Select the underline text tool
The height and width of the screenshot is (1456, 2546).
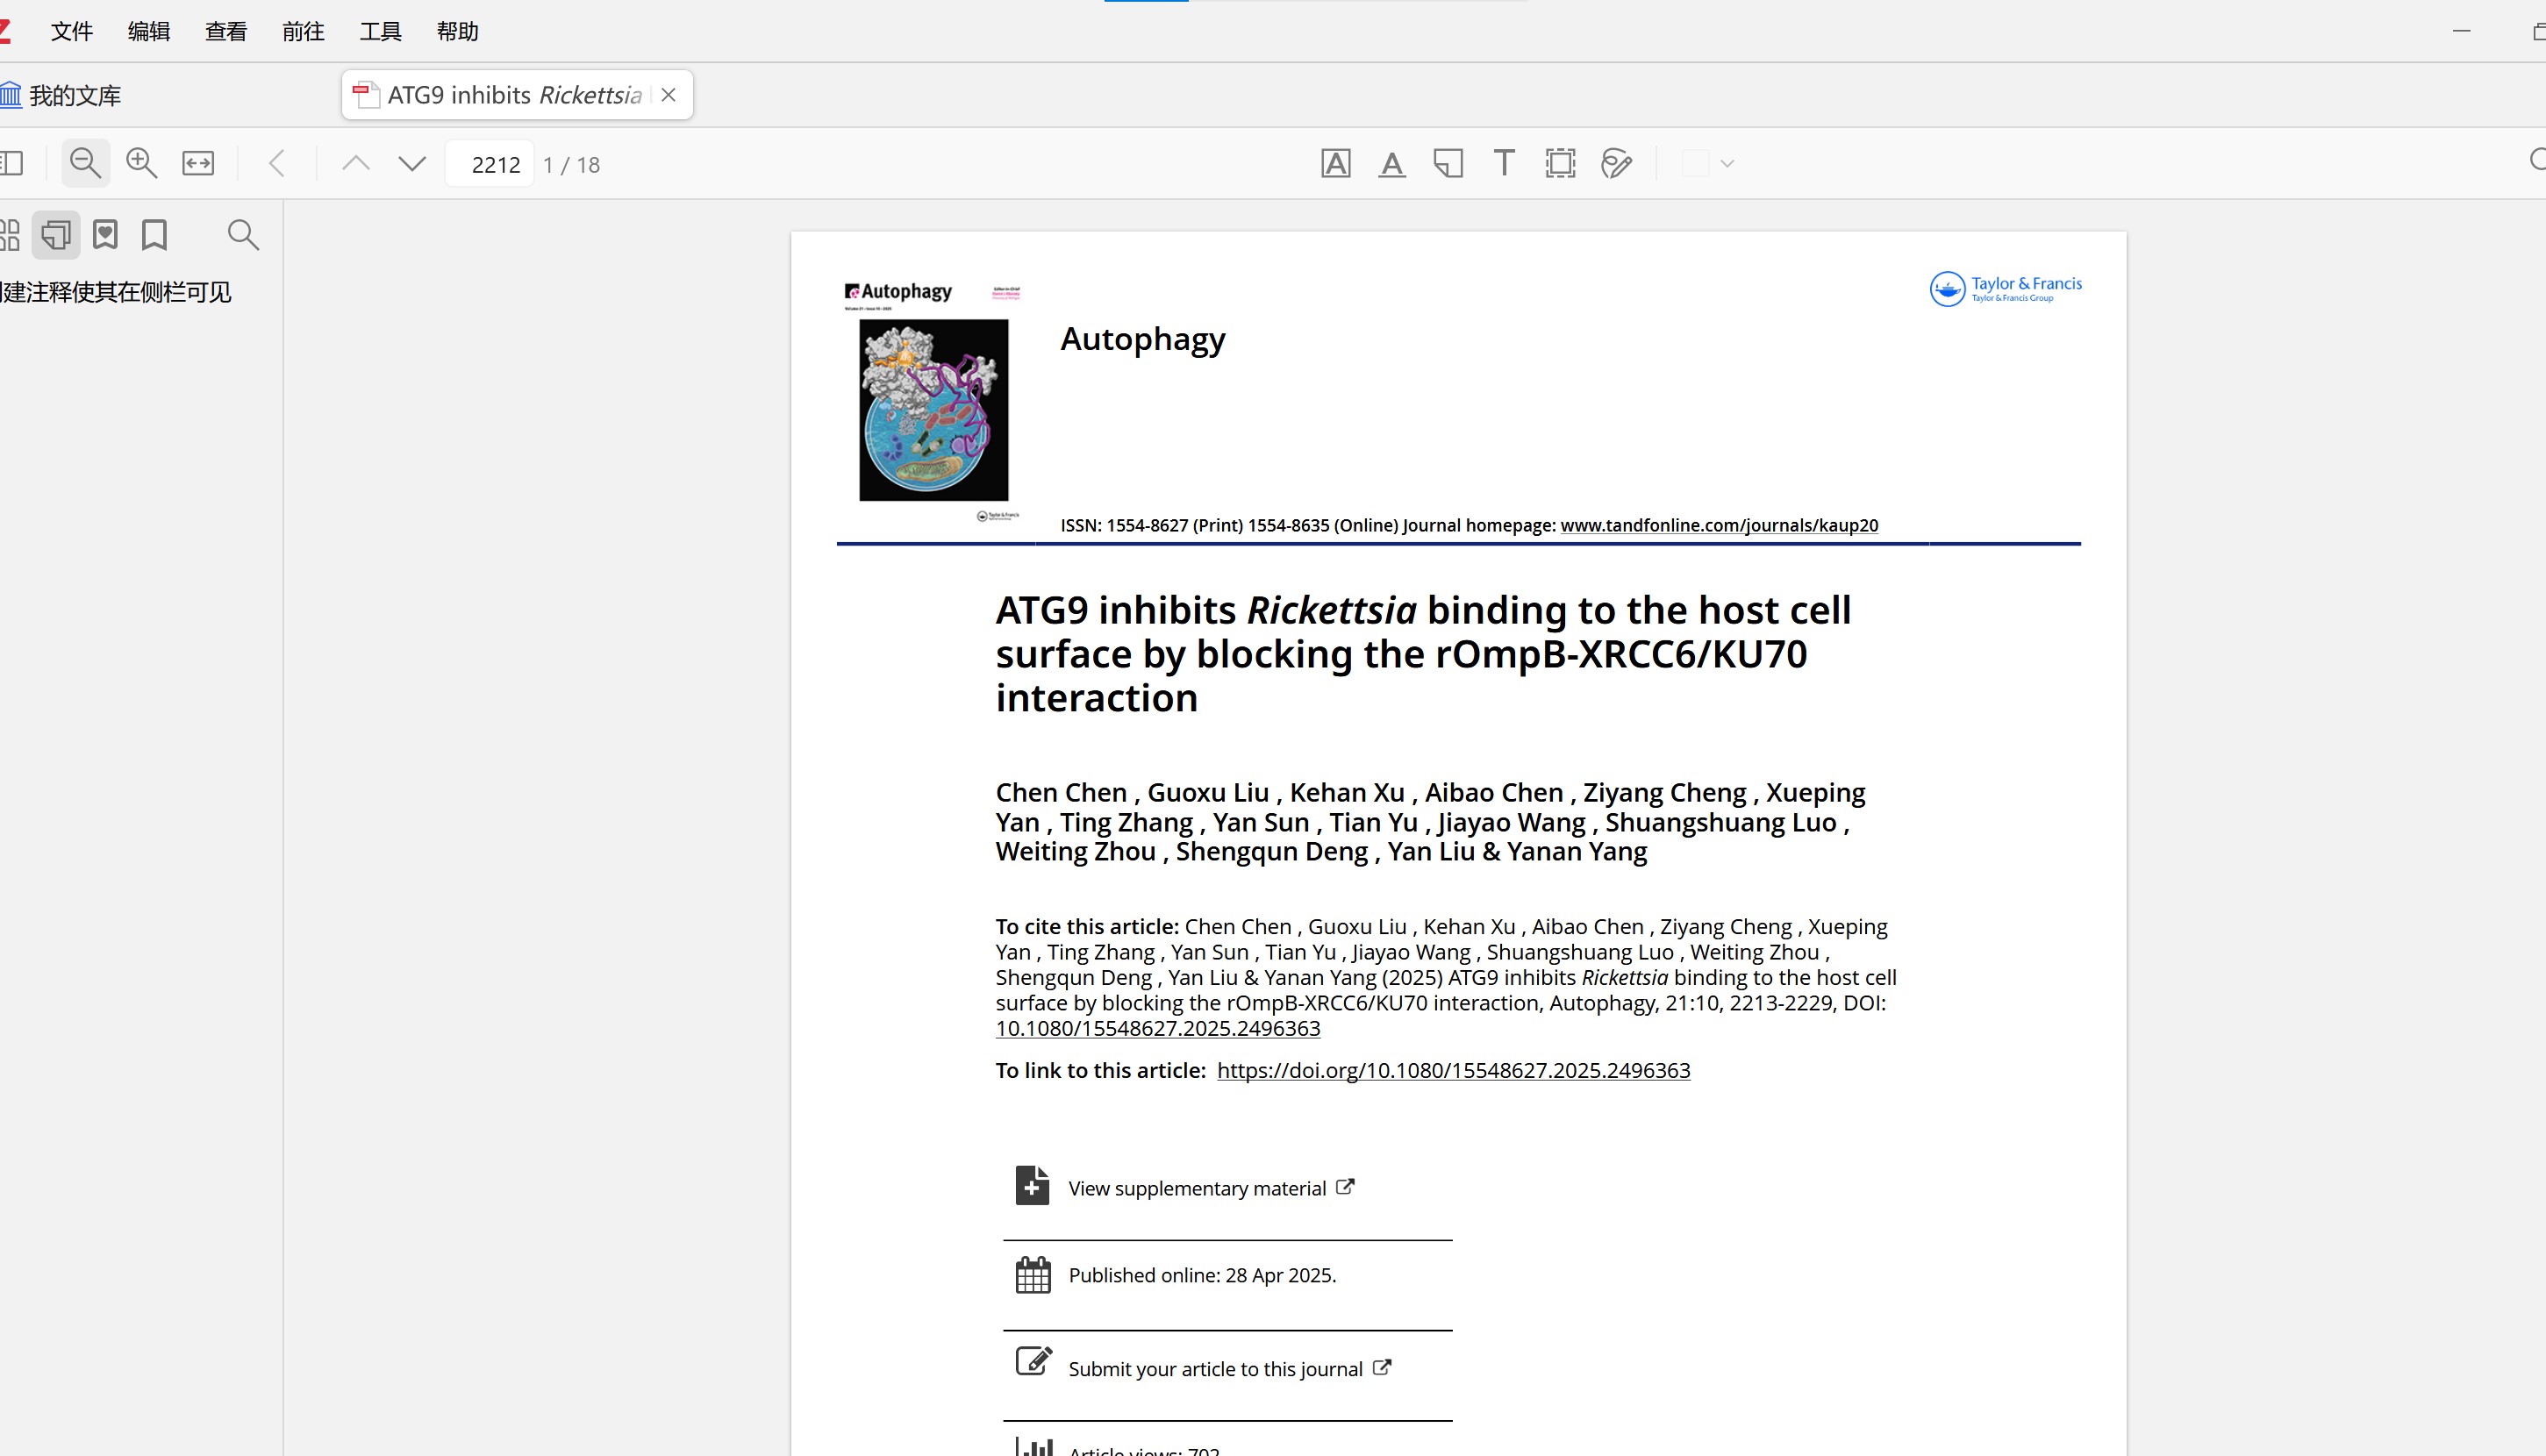click(x=1391, y=163)
